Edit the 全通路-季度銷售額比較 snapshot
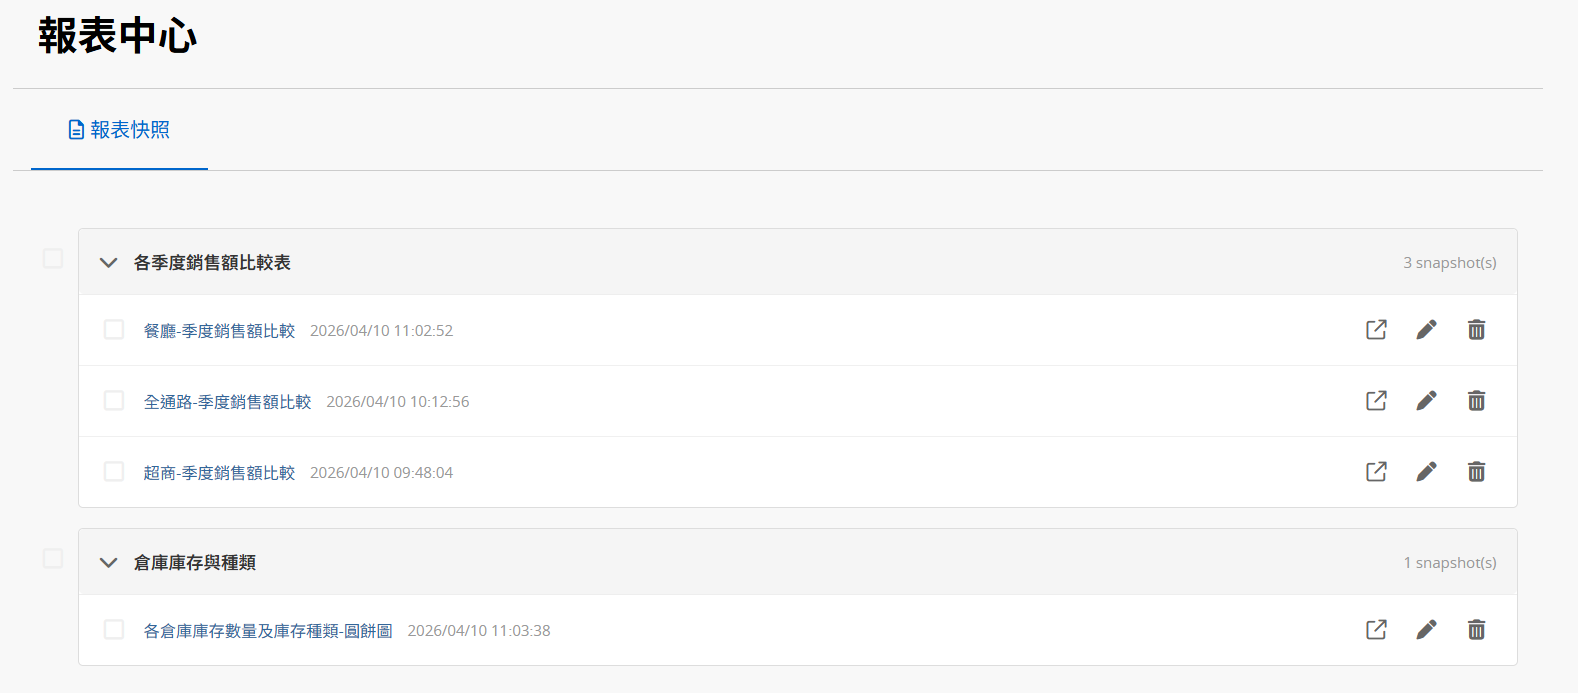1578x693 pixels. pyautogui.click(x=1426, y=401)
